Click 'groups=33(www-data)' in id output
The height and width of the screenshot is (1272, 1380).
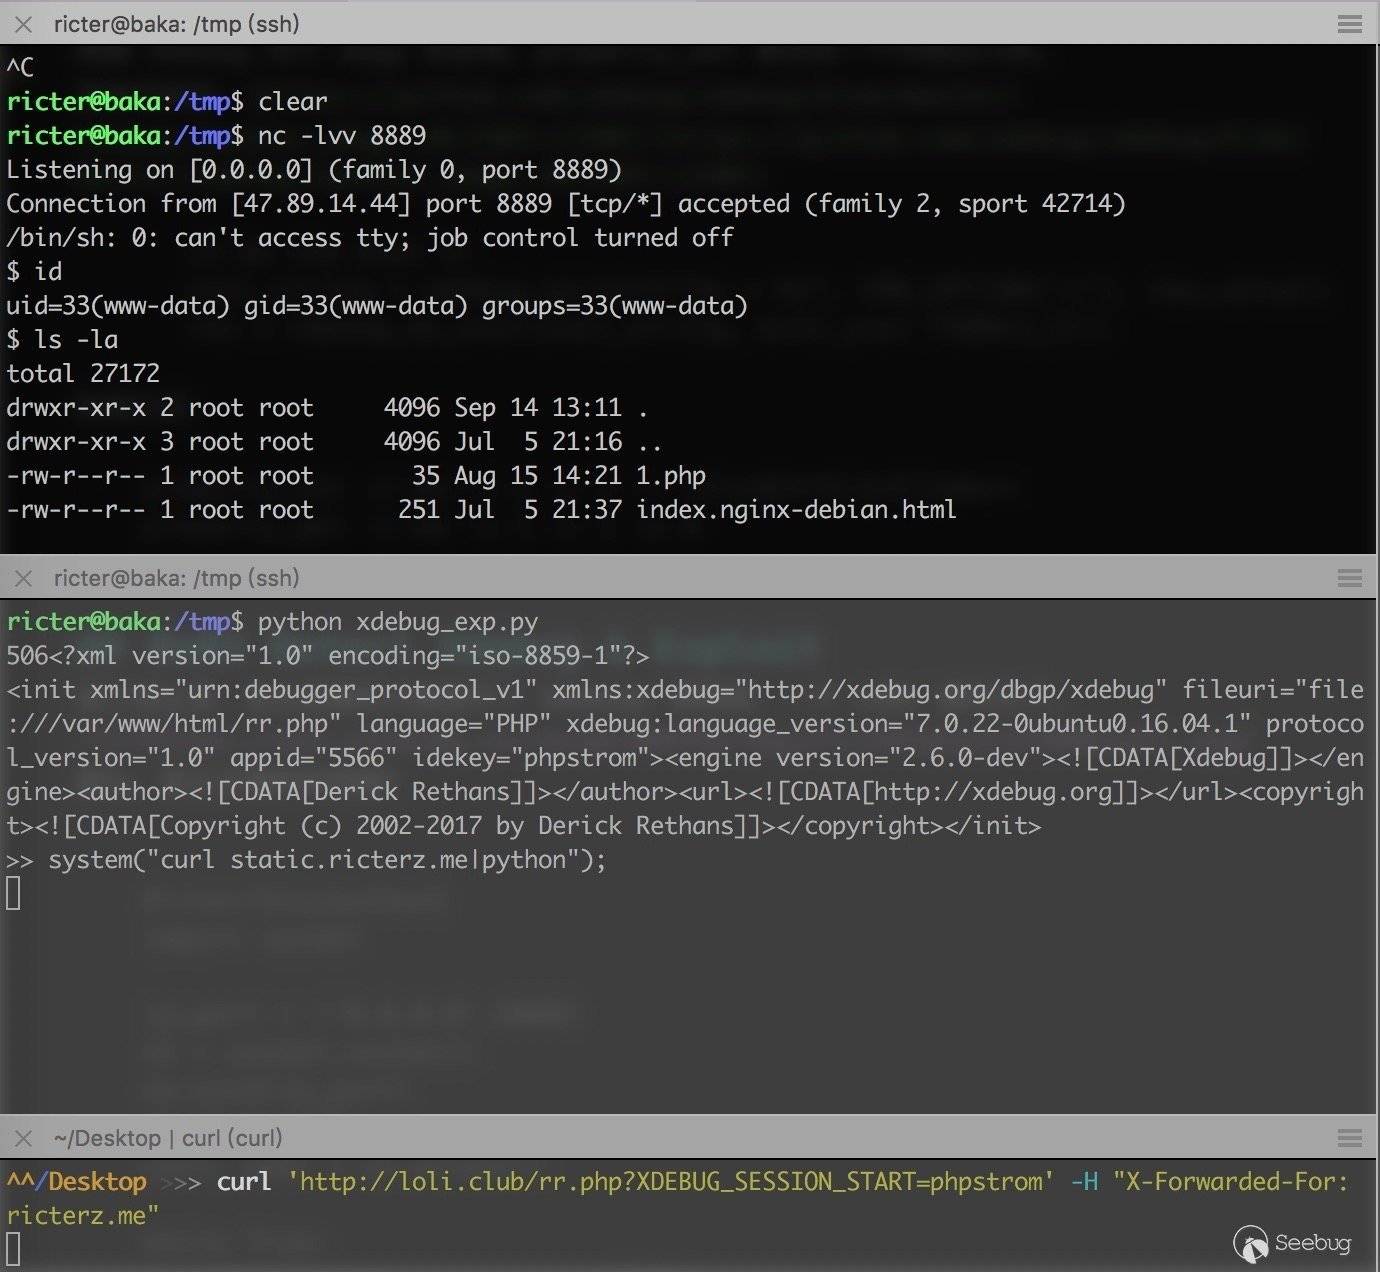[615, 305]
